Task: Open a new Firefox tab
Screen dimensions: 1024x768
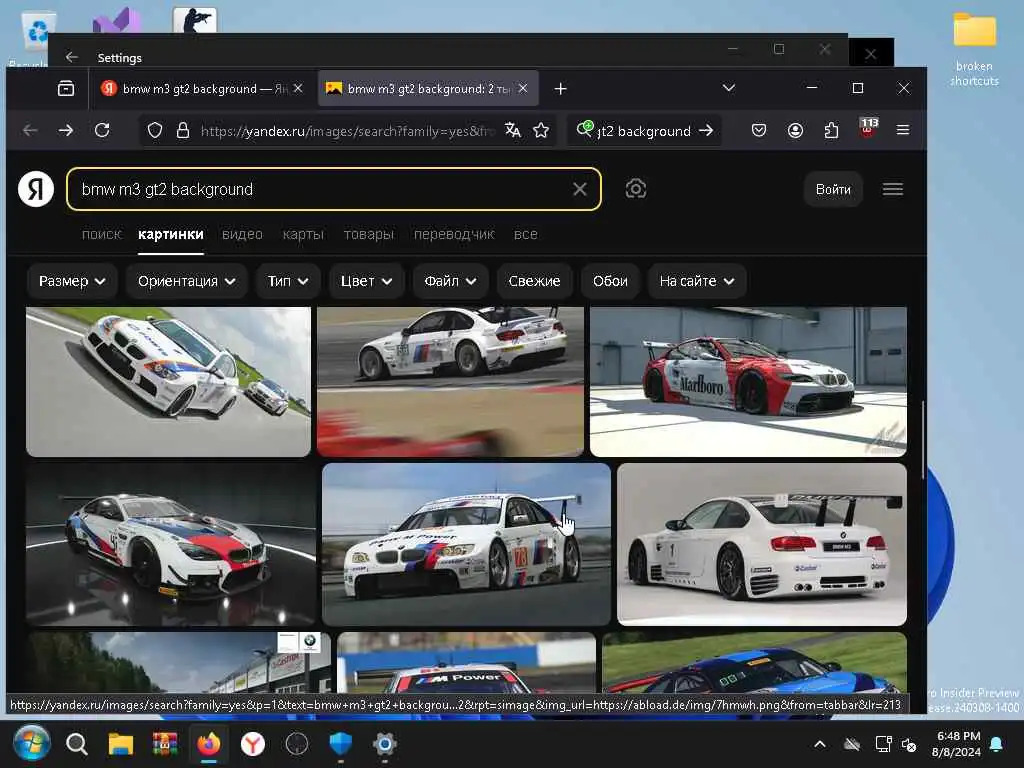Action: 560,88
